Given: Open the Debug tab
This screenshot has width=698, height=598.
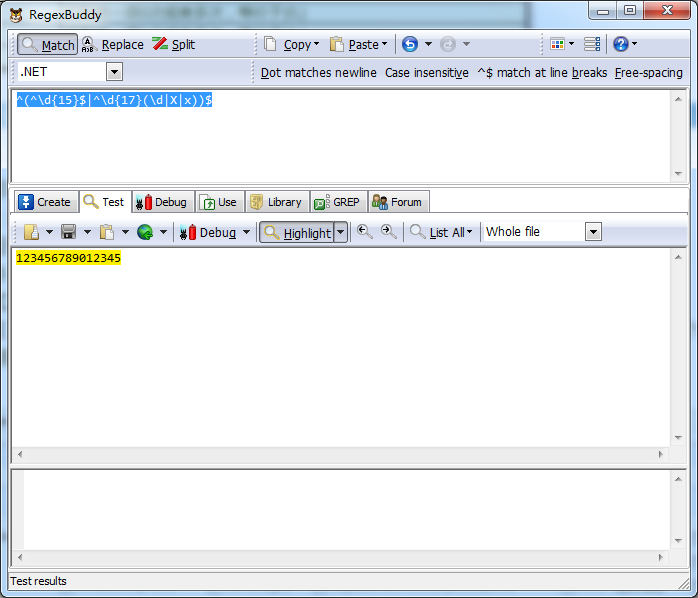Looking at the screenshot, I should 163,202.
